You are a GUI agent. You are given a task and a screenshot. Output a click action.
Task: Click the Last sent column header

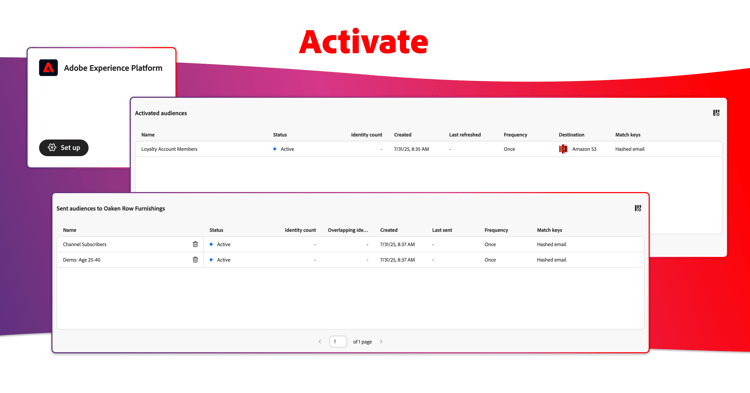coord(442,230)
